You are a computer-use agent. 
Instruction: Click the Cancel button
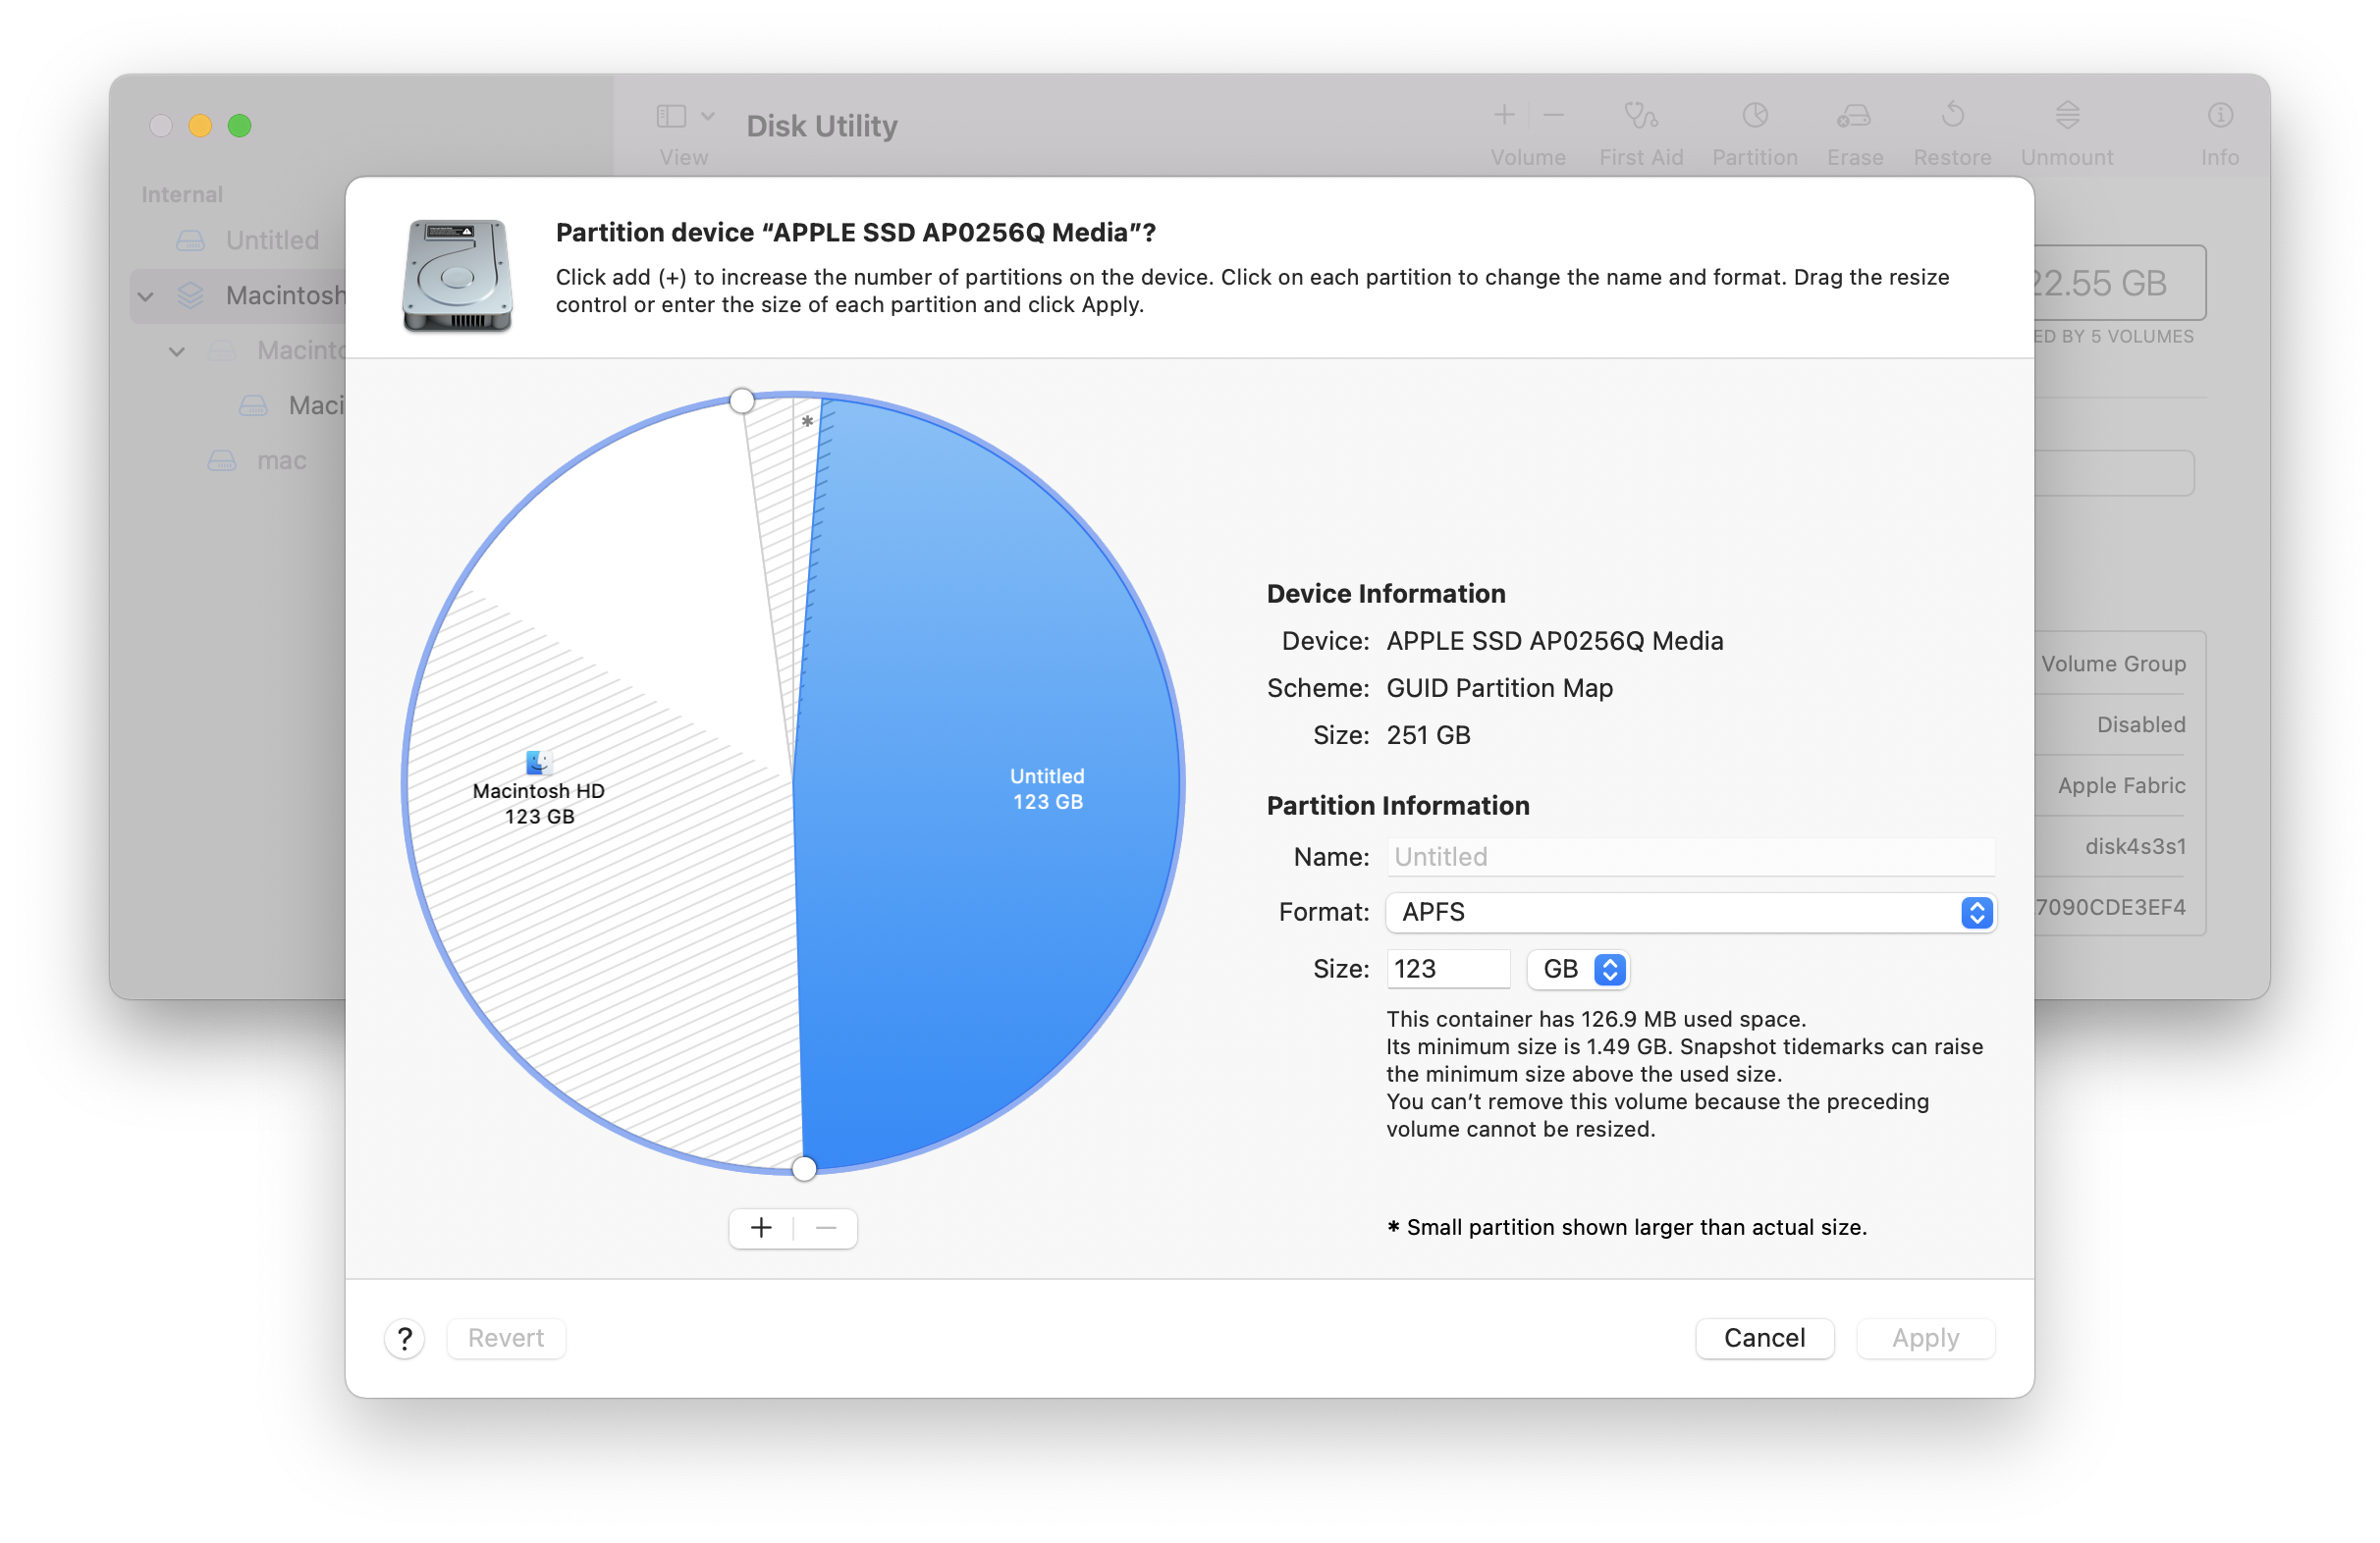(1763, 1337)
